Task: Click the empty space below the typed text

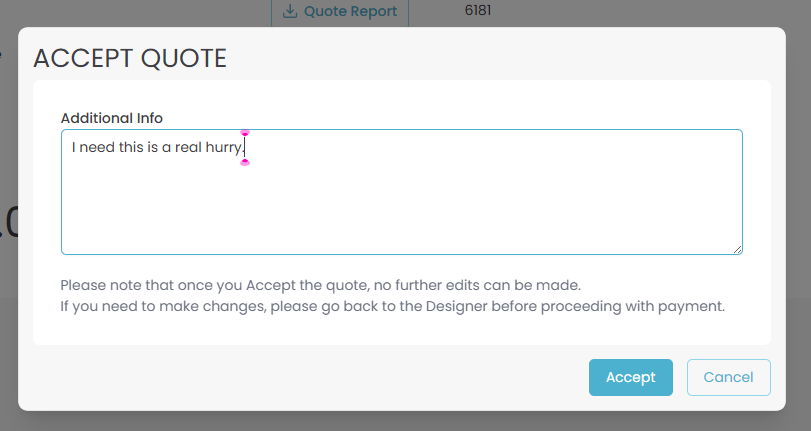Action: coord(400,210)
